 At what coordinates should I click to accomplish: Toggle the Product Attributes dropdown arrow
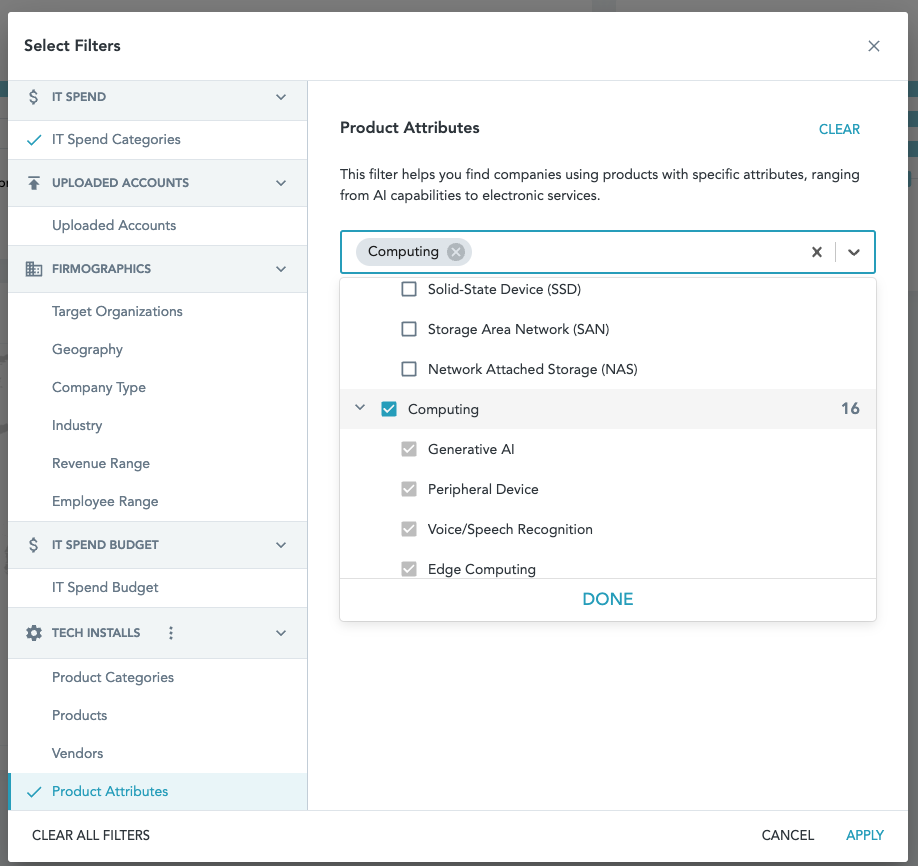(x=854, y=252)
